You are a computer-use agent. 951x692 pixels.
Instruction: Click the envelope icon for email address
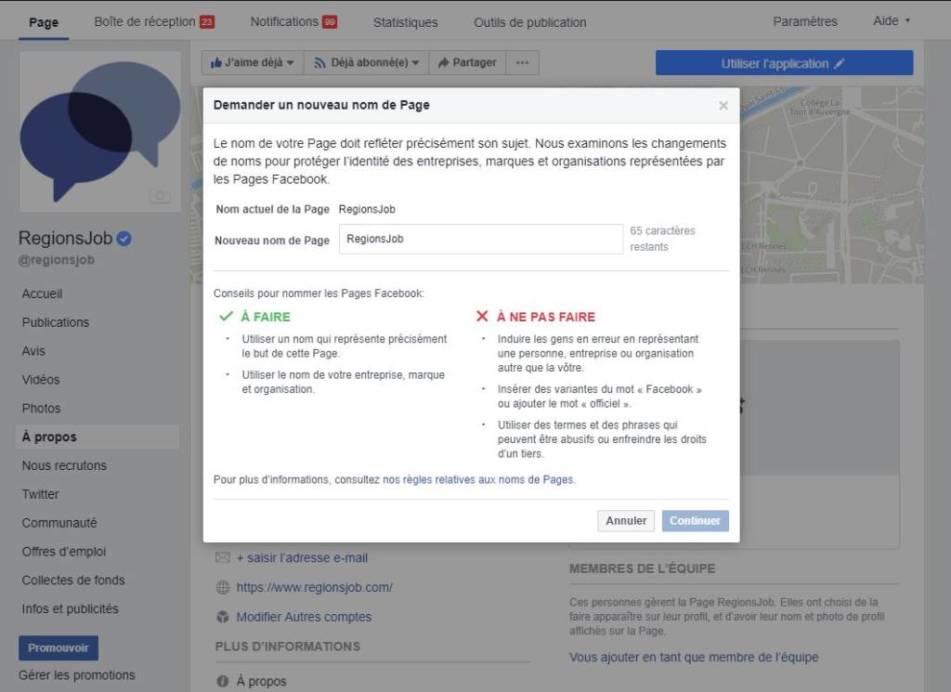click(x=223, y=558)
